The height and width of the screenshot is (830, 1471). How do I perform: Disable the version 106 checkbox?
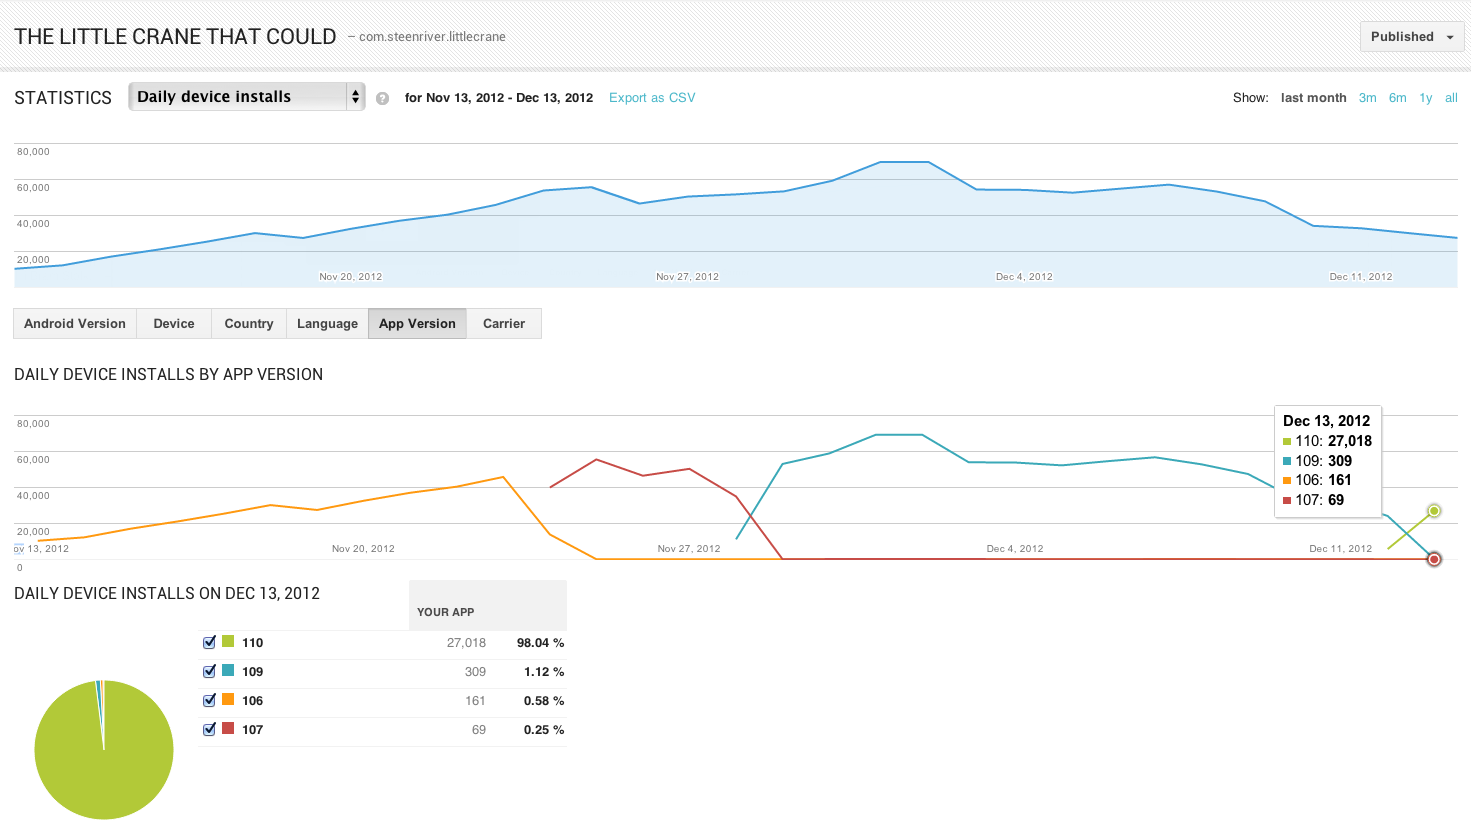(209, 701)
